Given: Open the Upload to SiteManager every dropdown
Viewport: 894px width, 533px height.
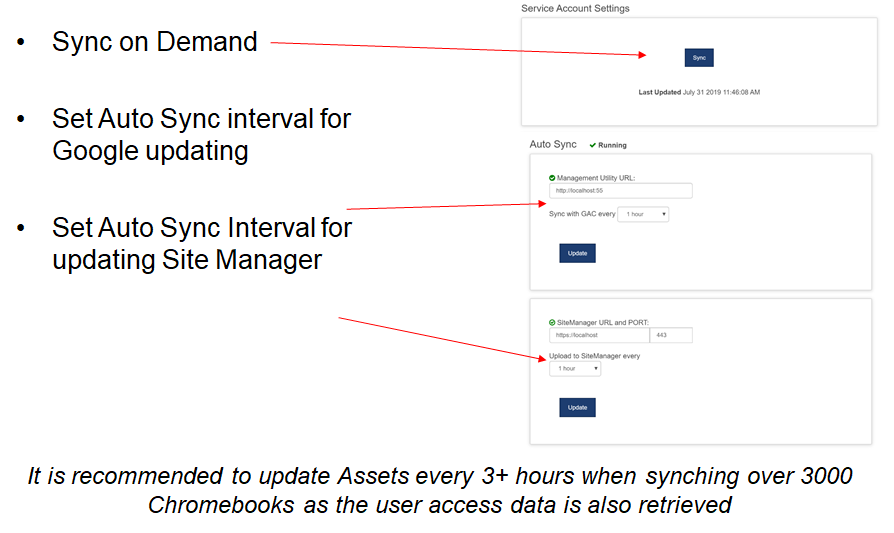Looking at the screenshot, I should [x=575, y=369].
